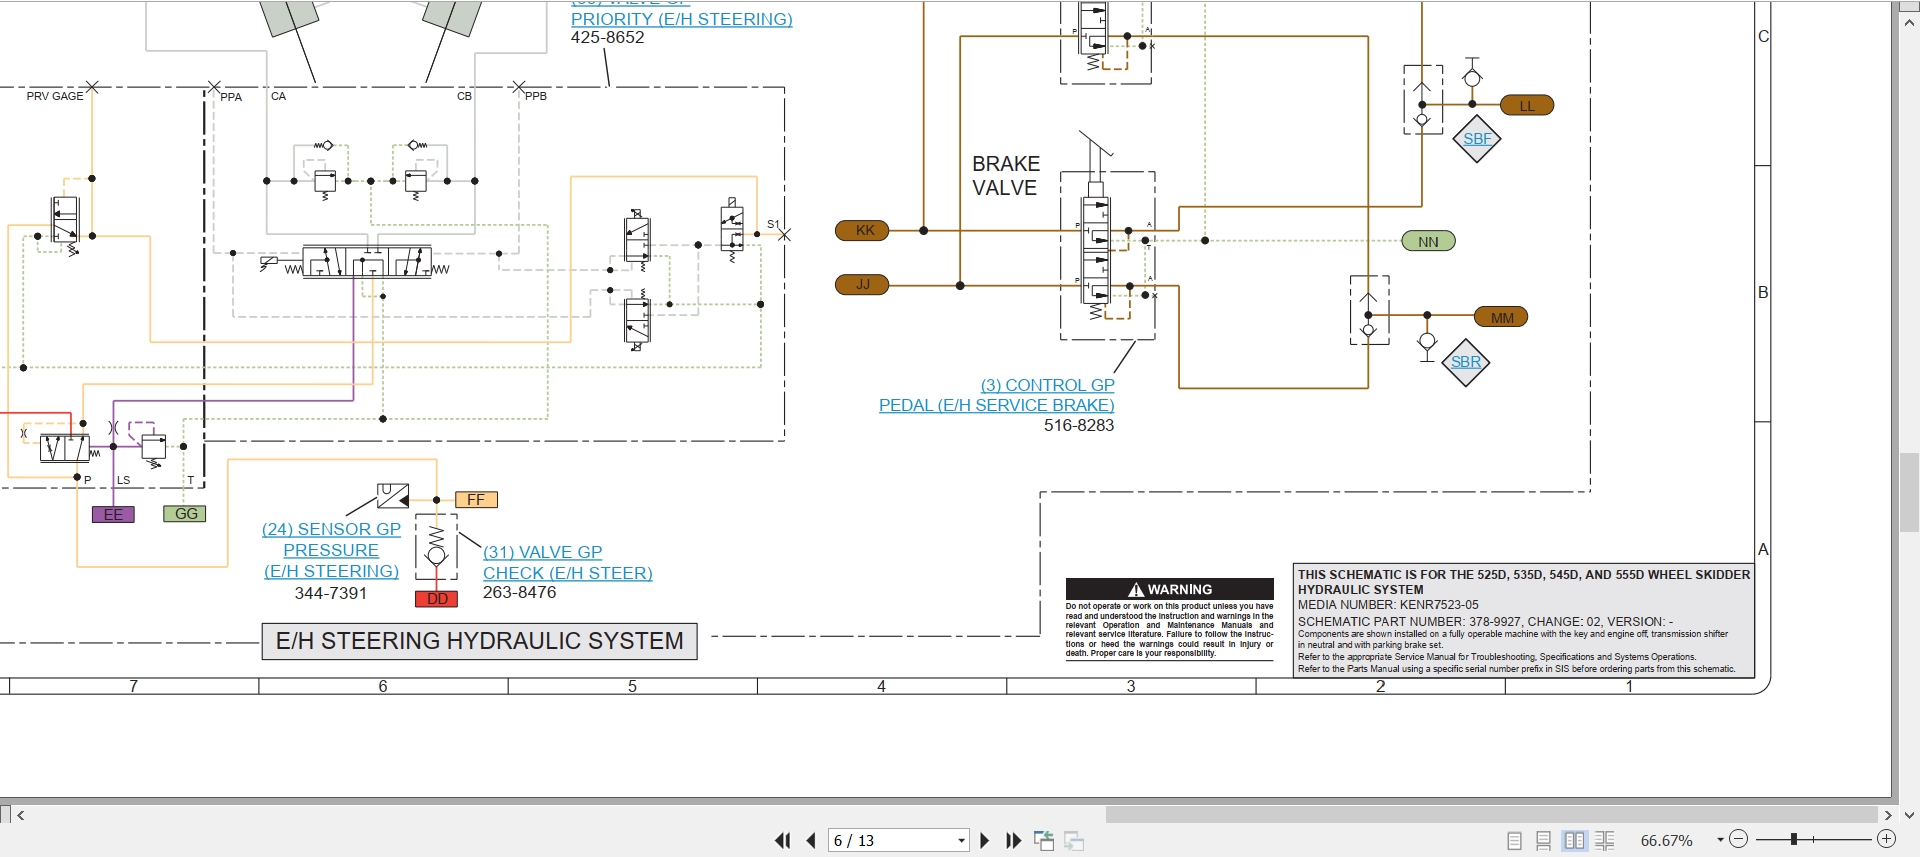Click horizontal scrollbar right arrow
This screenshot has height=857, width=1920.
coord(1888,815)
